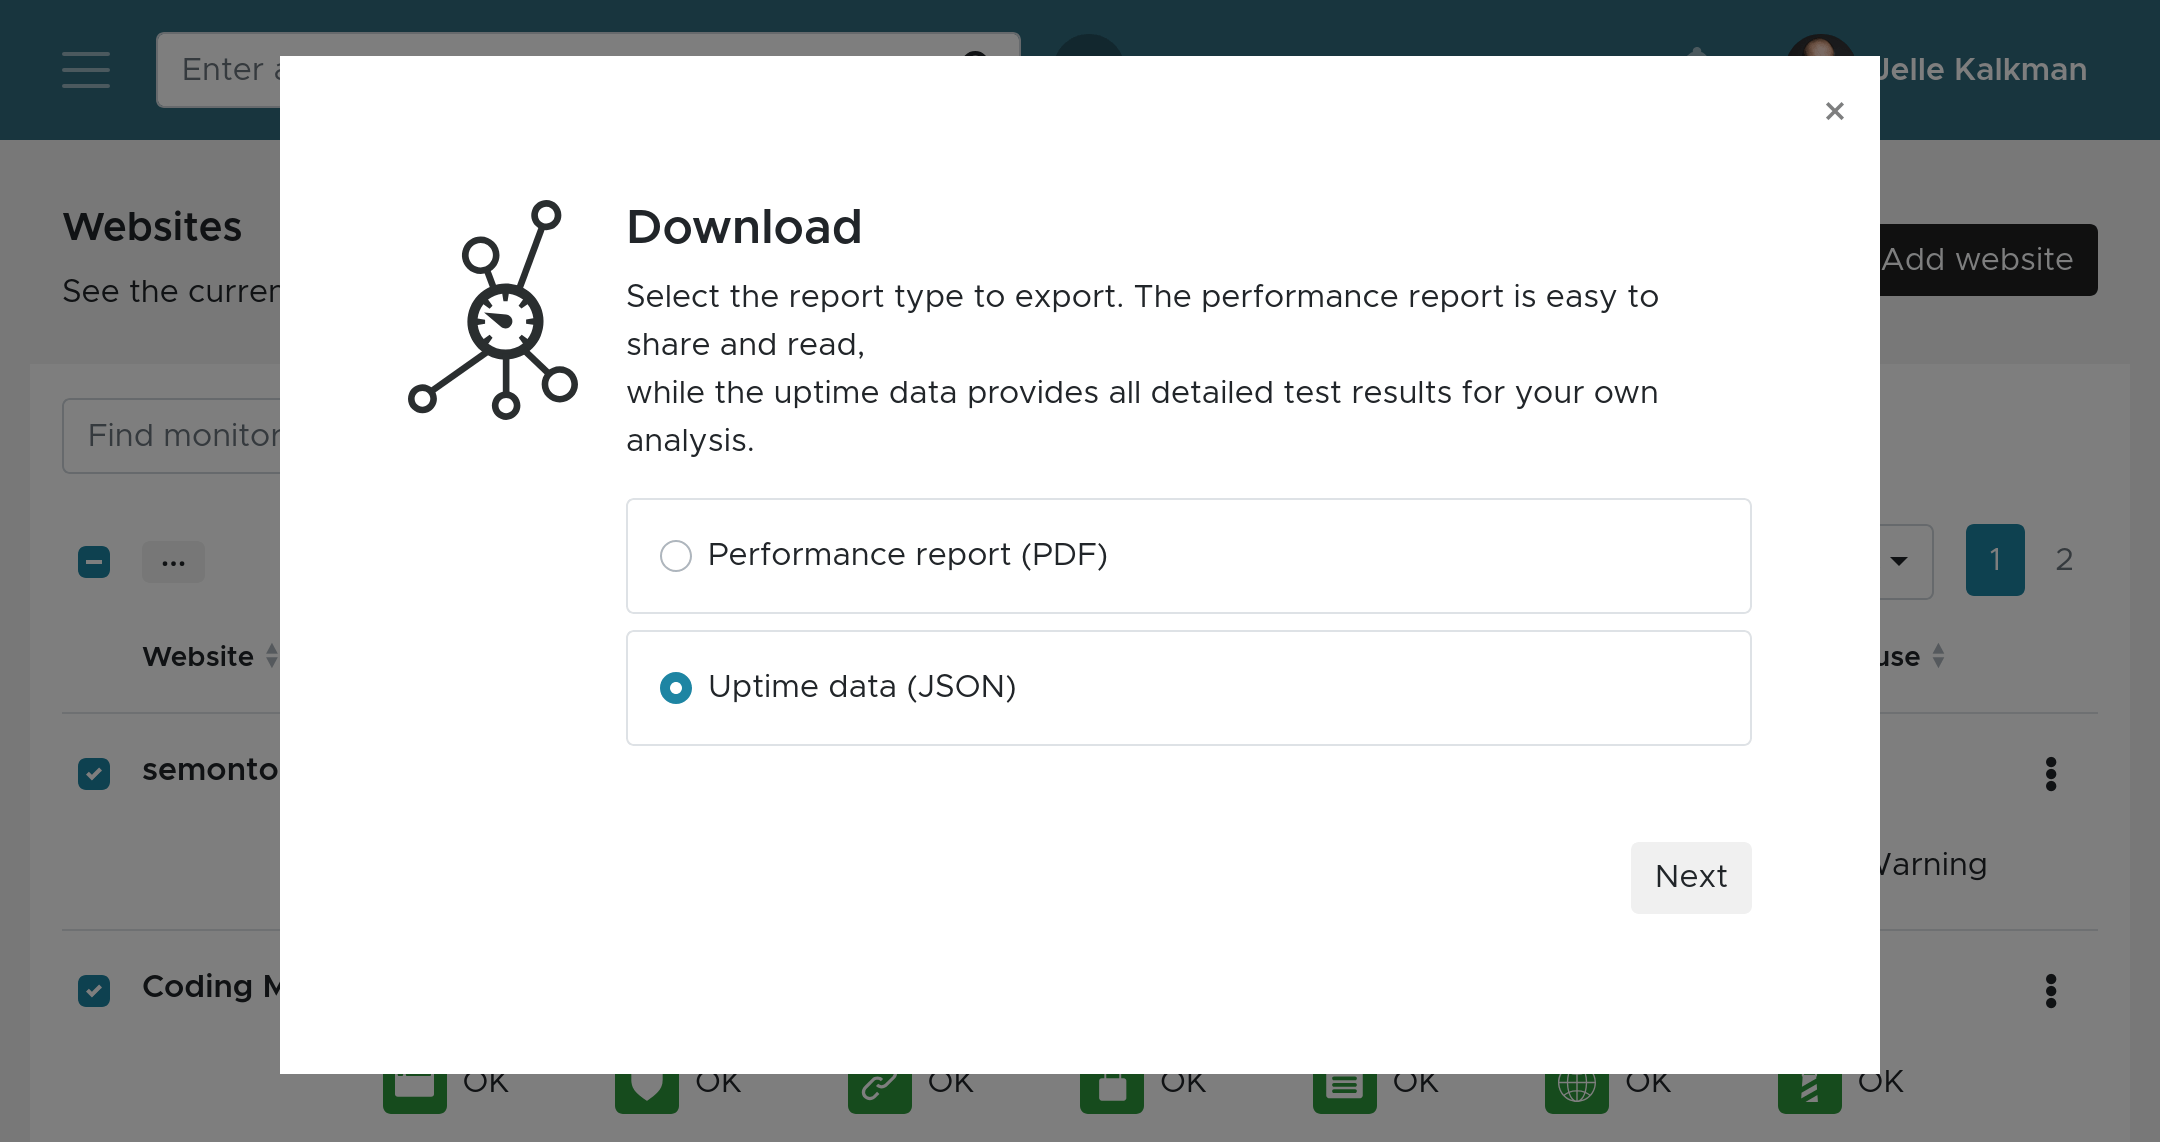Open the page size dropdown arrow
2160x1142 pixels.
[1899, 560]
